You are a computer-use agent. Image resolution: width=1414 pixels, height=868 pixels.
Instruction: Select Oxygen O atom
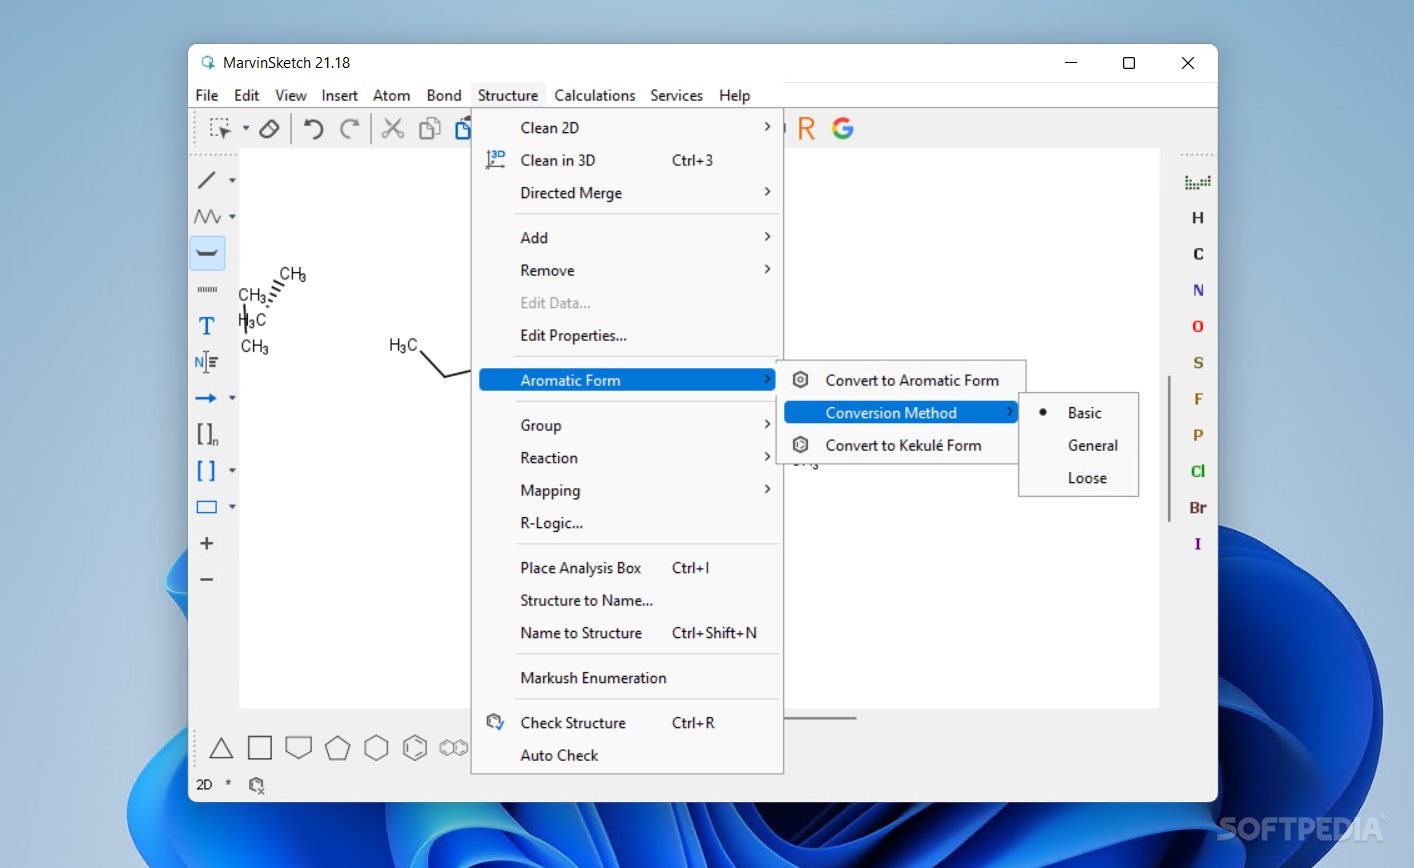tap(1198, 326)
